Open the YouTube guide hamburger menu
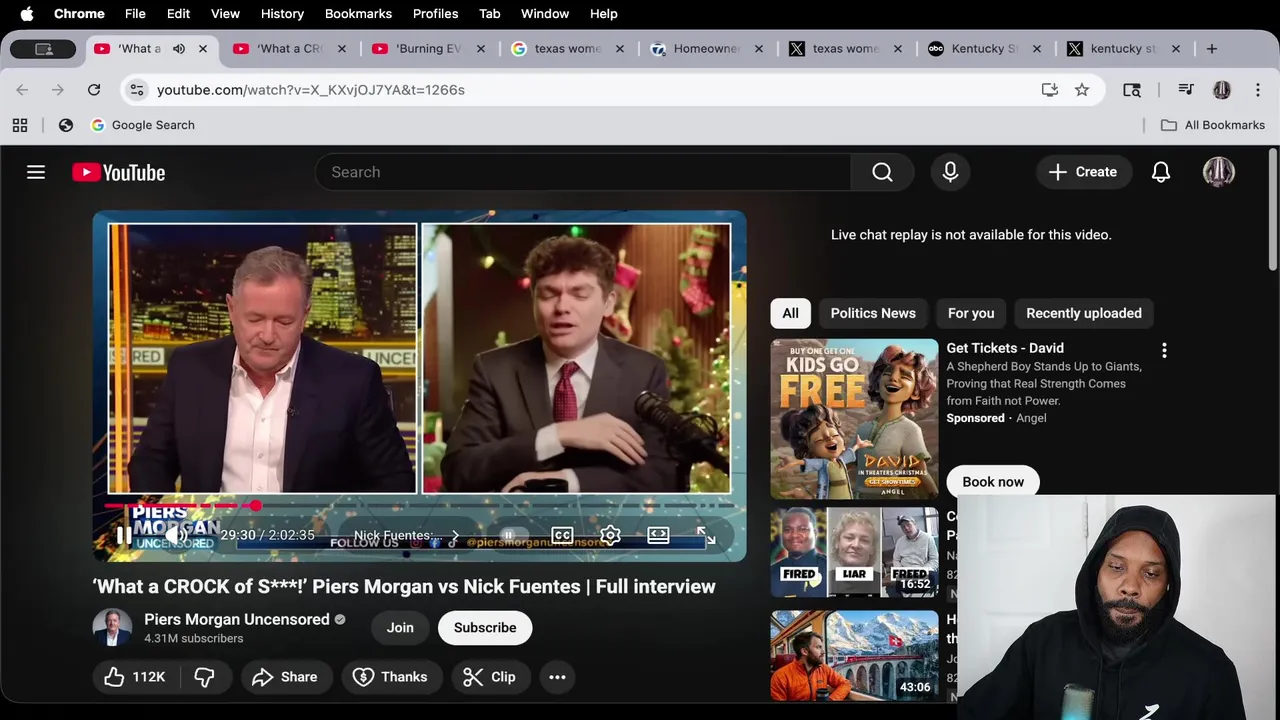 (x=36, y=172)
